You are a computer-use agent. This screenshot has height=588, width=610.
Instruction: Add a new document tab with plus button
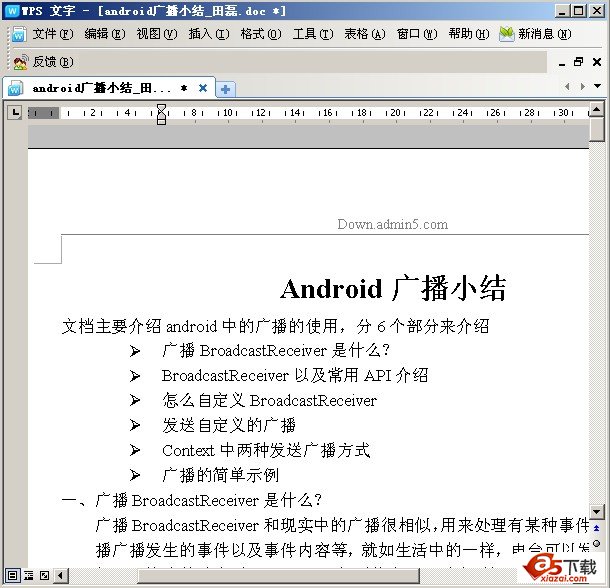225,90
